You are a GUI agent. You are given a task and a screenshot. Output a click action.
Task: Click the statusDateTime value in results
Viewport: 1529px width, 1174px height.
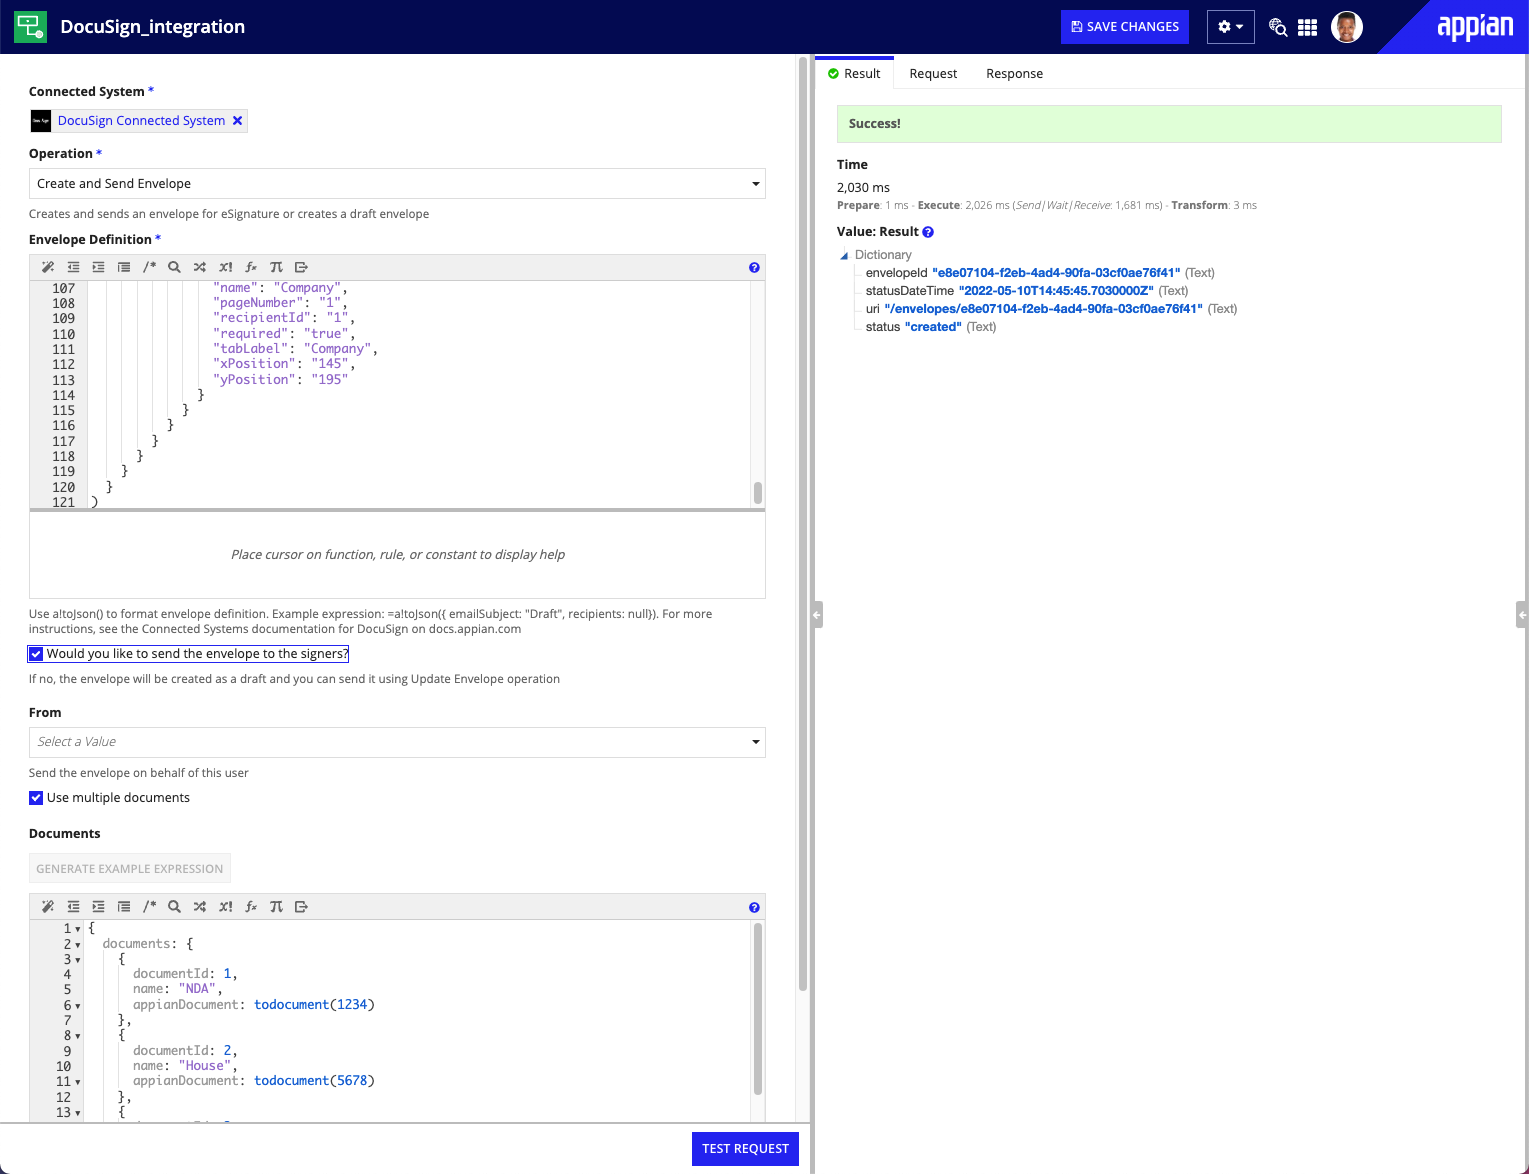tap(1056, 291)
